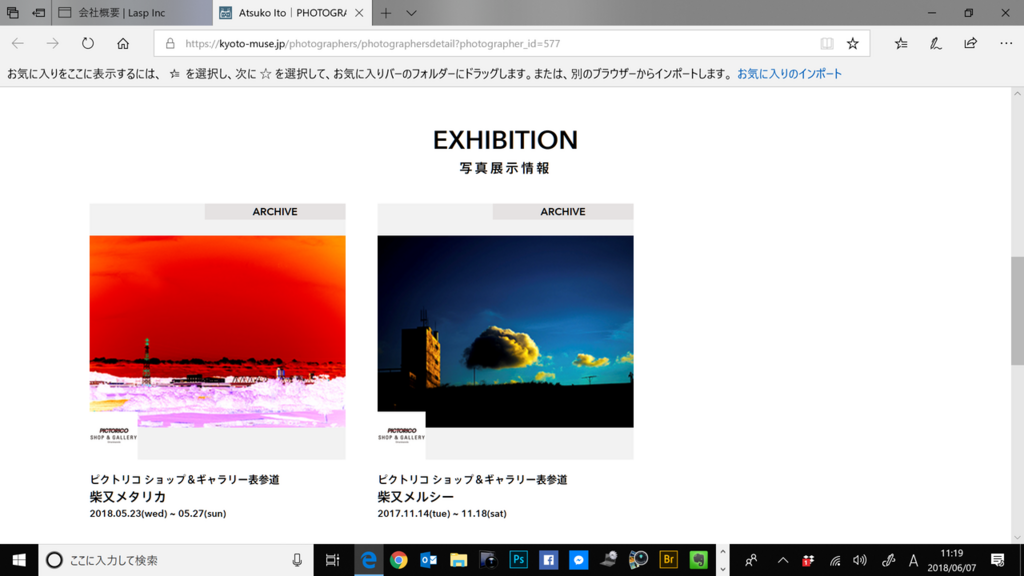Viewport: 1024px width, 576px height.
Task: Open Messenger from taskbar
Action: click(579, 560)
